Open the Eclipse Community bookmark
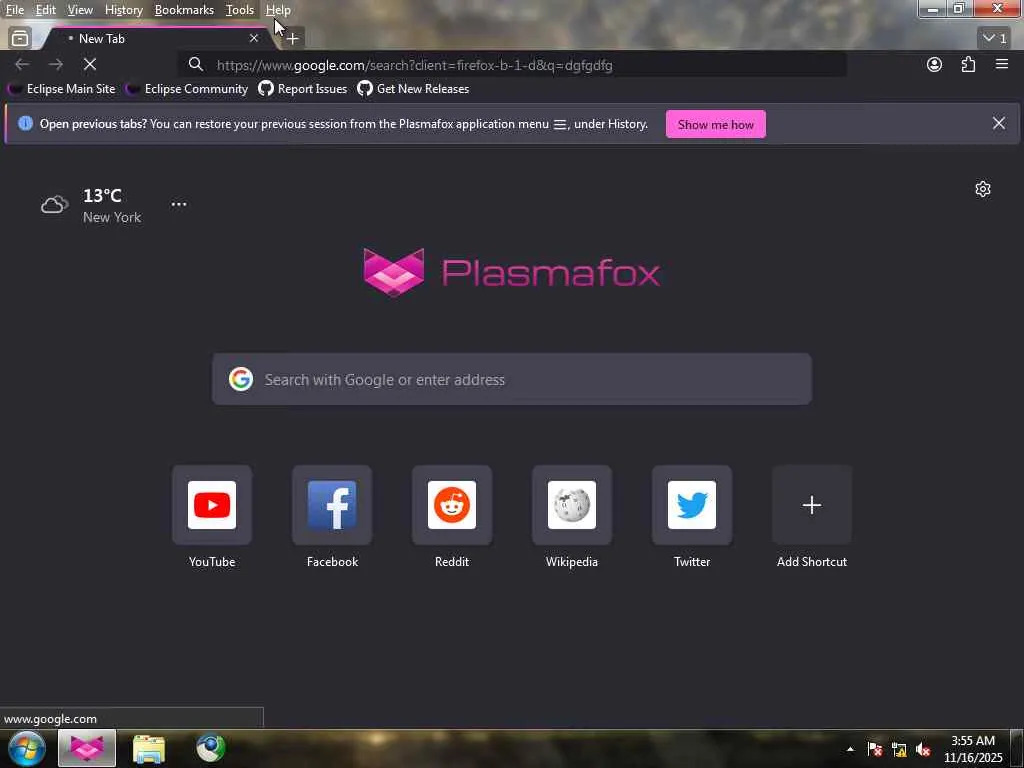 (x=187, y=89)
